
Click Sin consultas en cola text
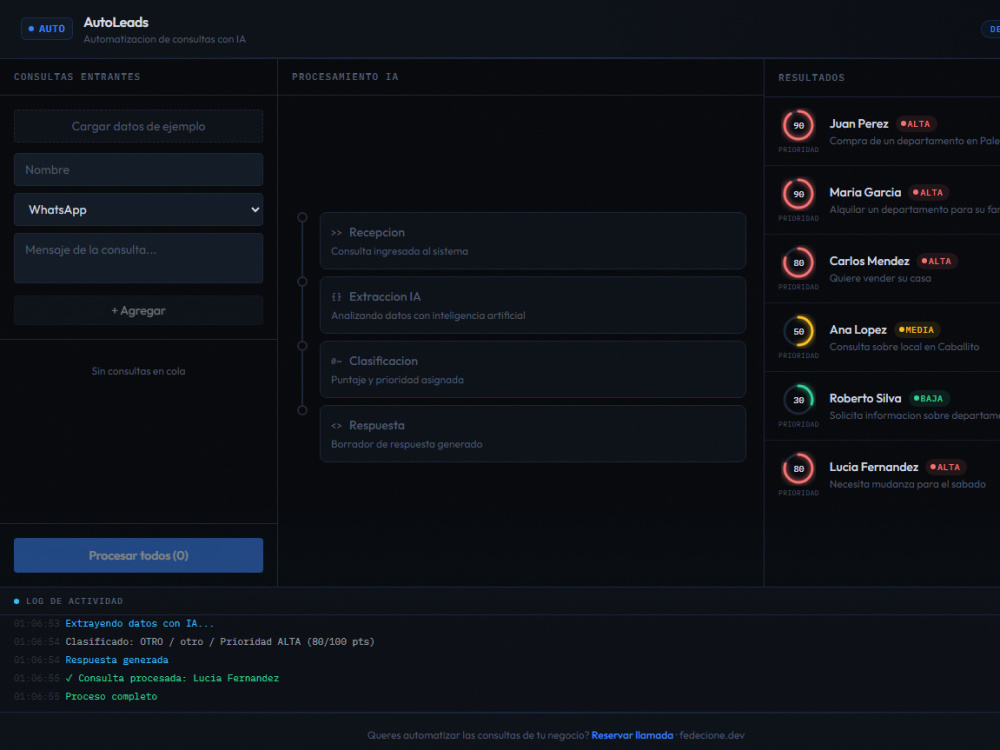click(x=138, y=371)
